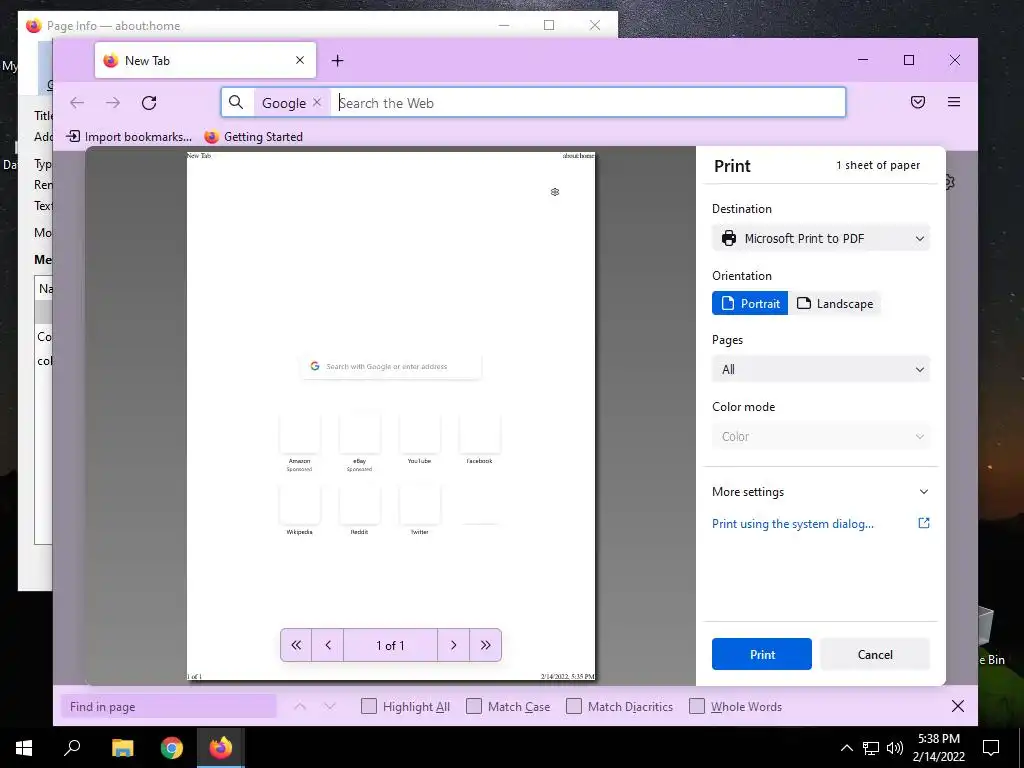Open the Pages dropdown set to All
1024x768 pixels.
tap(821, 370)
